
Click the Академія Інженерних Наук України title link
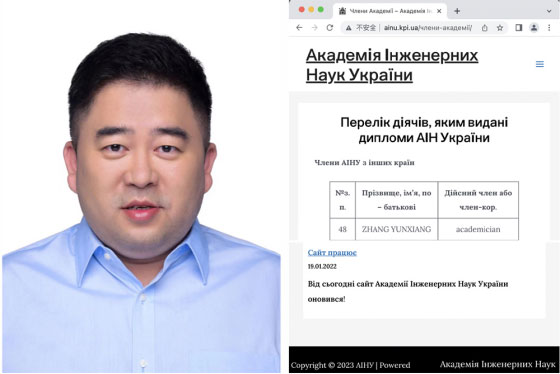392,65
